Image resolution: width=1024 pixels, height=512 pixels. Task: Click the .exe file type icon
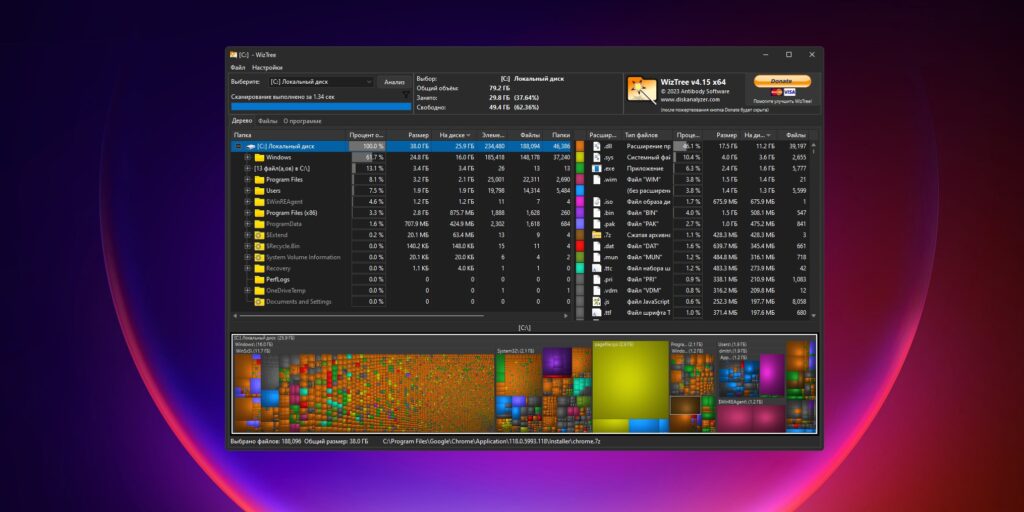click(596, 168)
